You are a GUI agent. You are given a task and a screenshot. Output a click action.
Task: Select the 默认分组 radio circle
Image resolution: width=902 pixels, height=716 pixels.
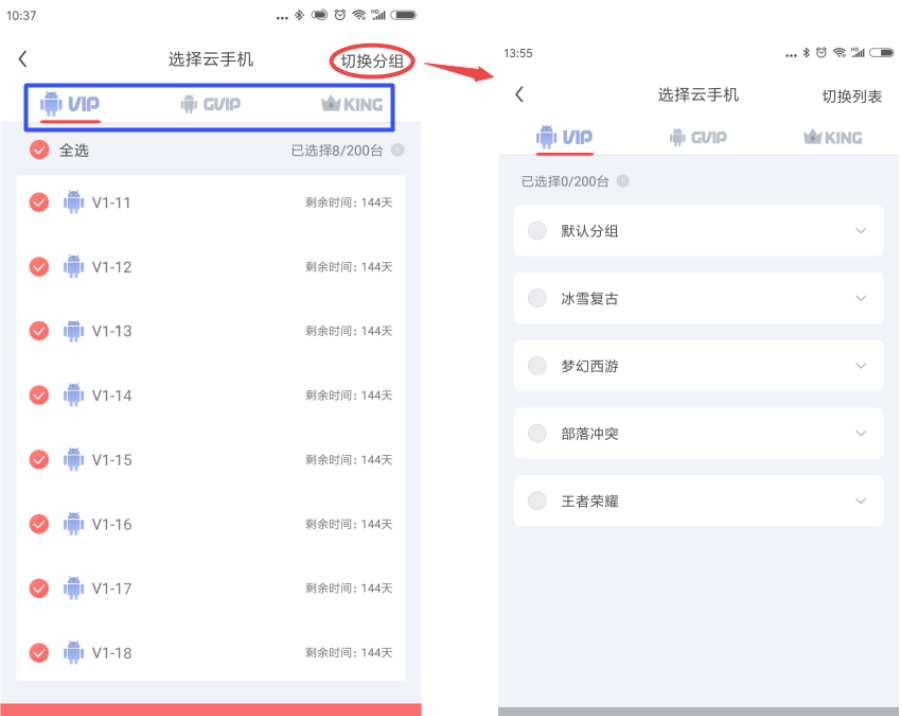point(536,231)
